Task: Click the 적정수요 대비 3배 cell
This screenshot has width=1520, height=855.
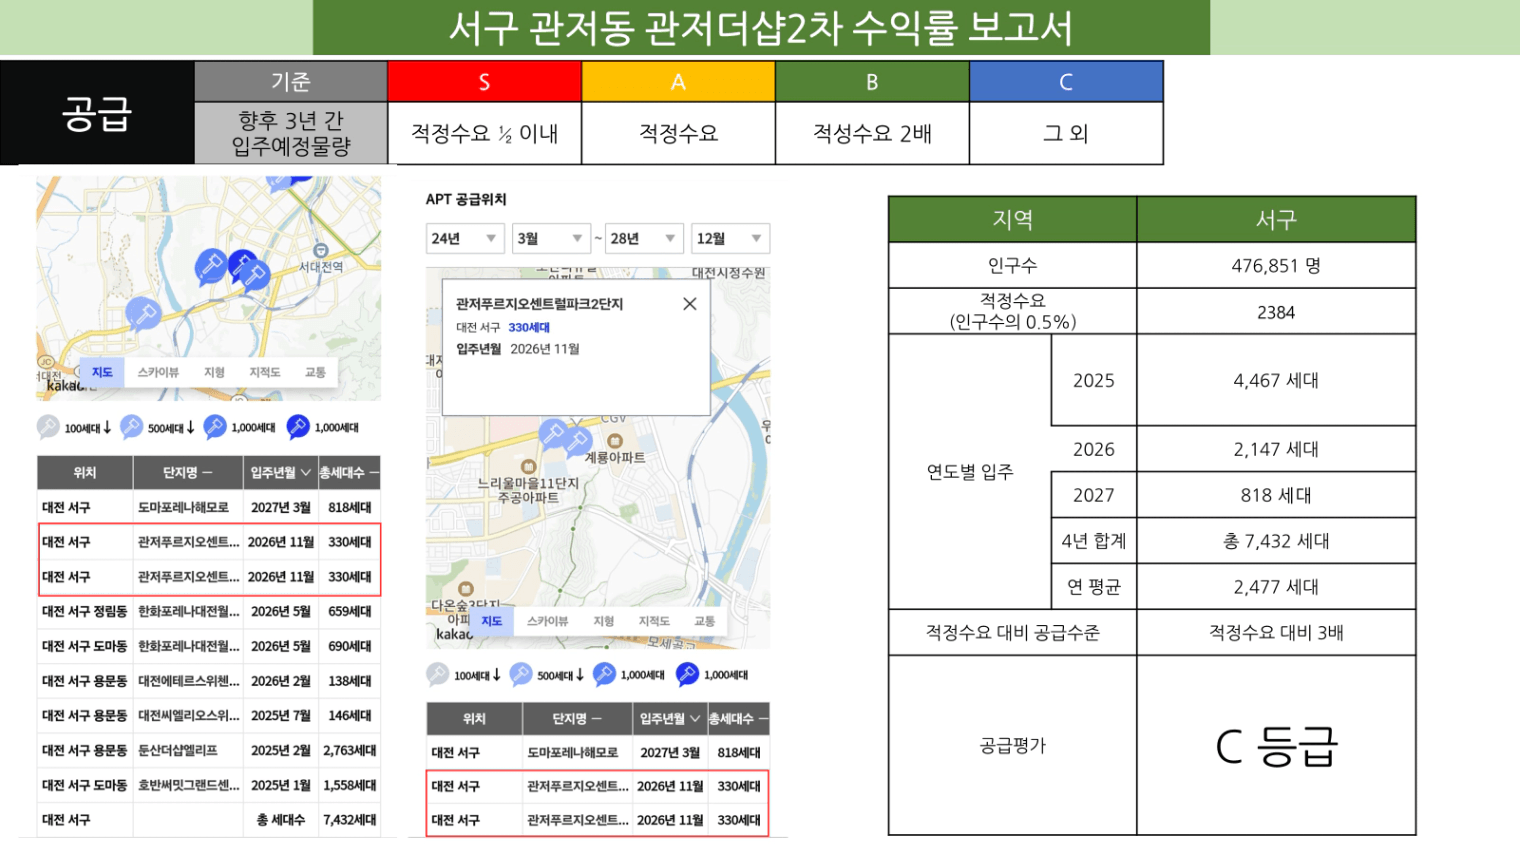Action: 1276,632
